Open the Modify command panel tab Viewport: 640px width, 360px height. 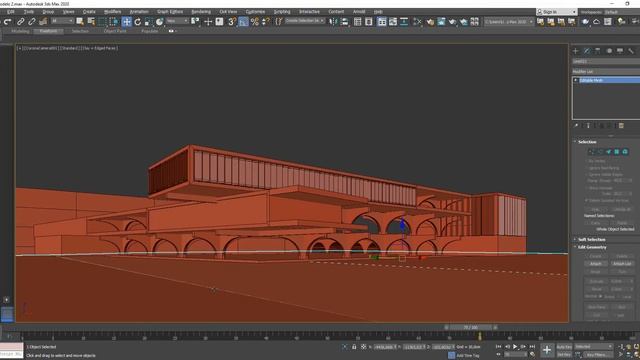coord(587,51)
